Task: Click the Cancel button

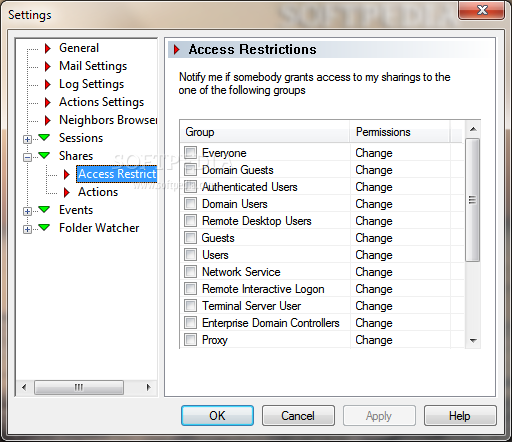Action: coord(298,416)
